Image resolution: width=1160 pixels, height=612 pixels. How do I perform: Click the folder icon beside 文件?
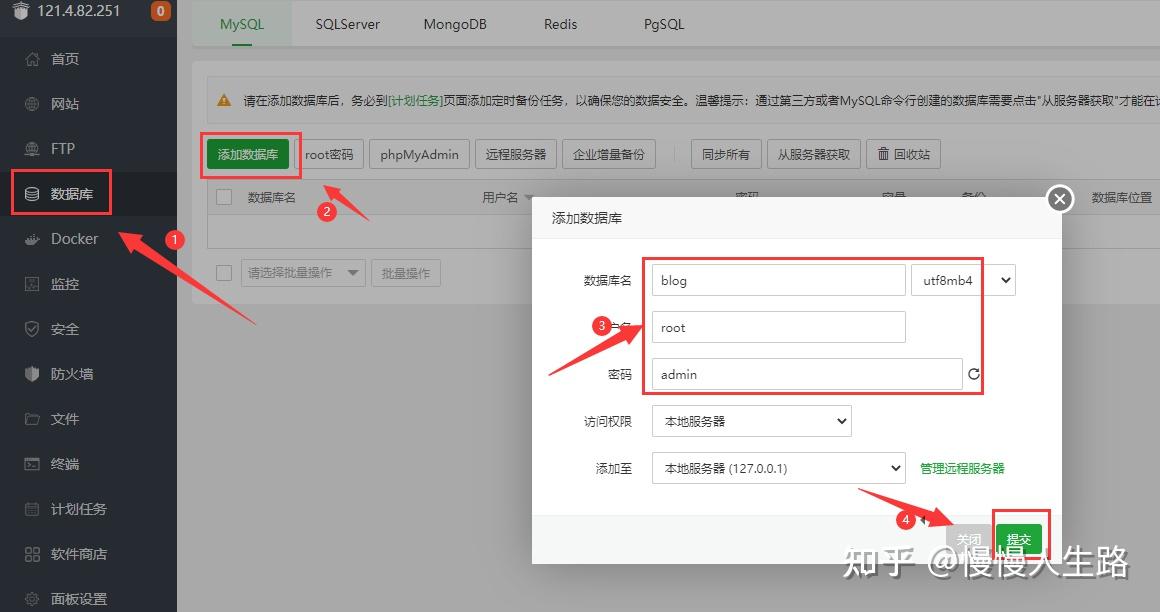32,419
